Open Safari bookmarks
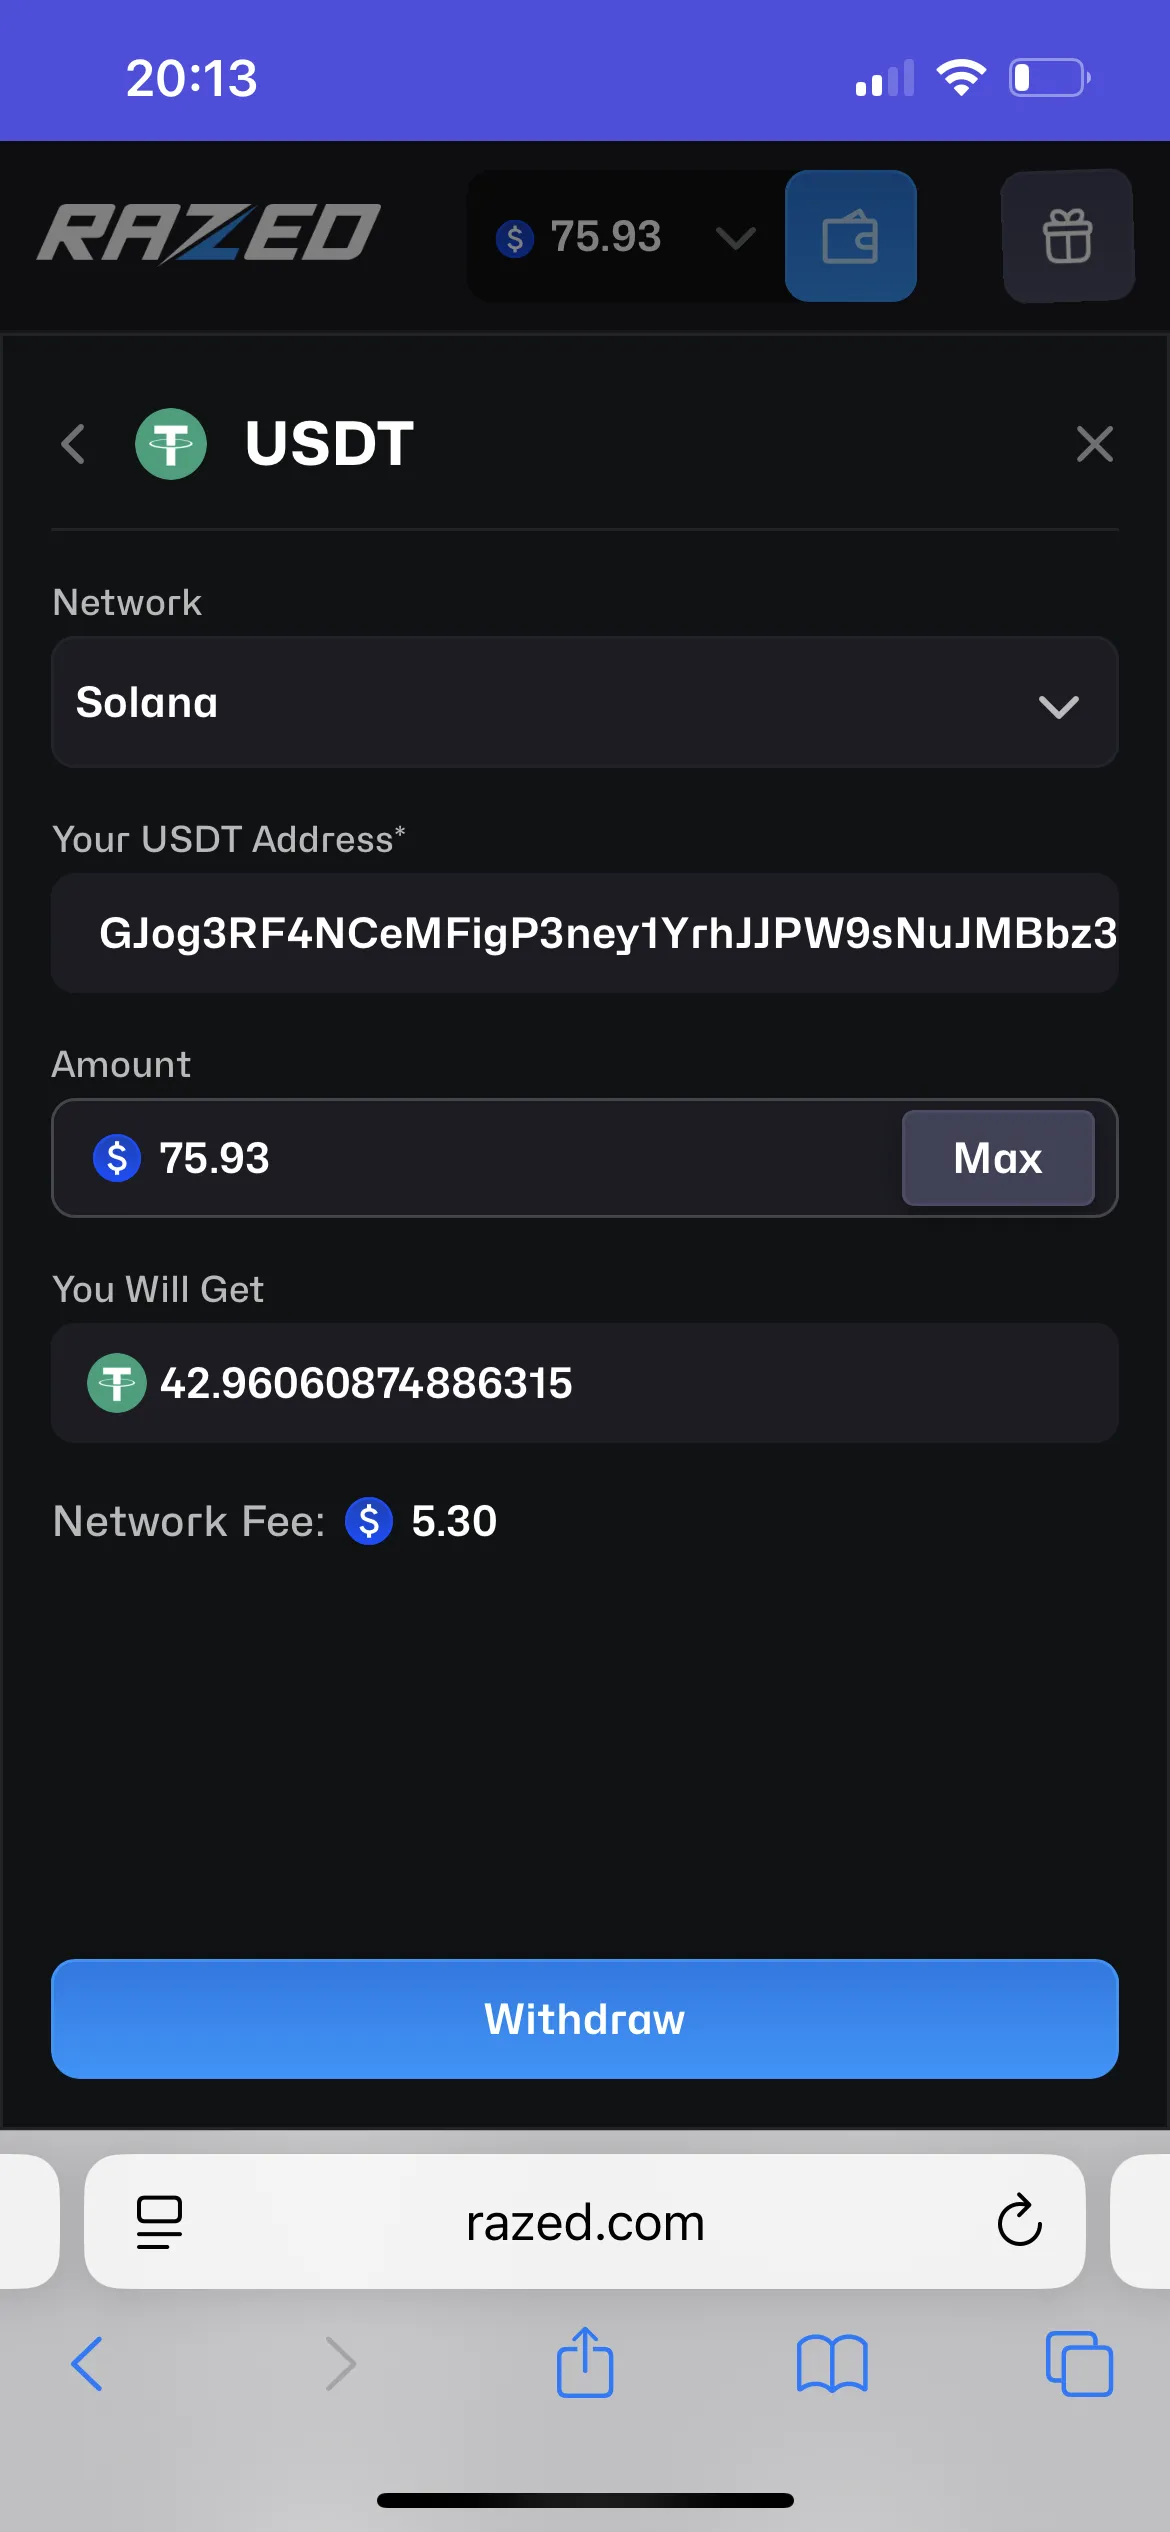This screenshot has height=2532, width=1170. [832, 2364]
